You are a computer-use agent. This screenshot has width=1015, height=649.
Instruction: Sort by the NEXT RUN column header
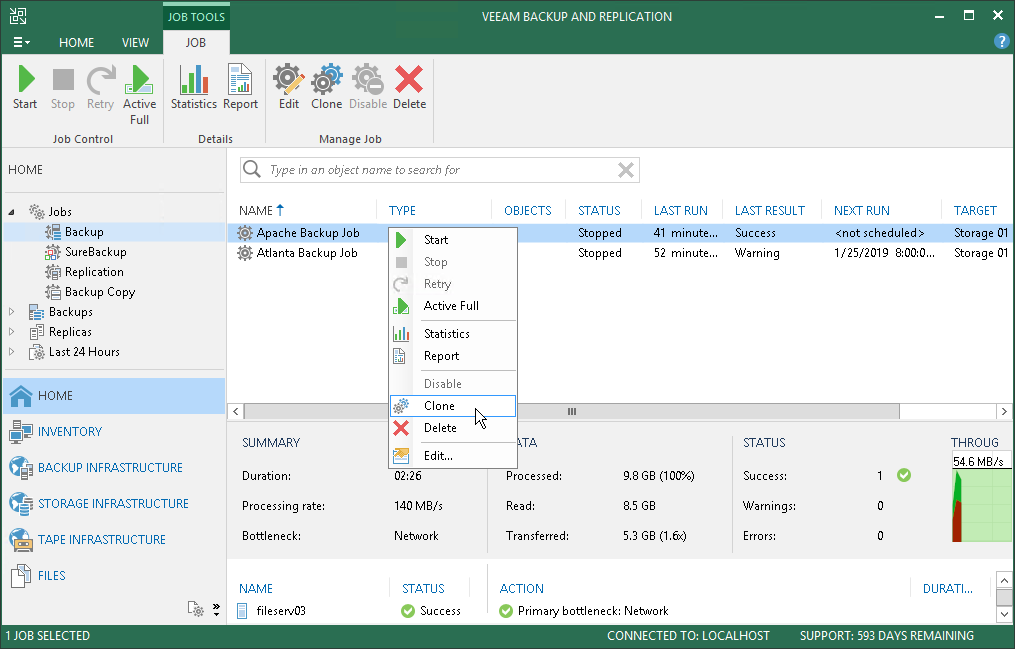[861, 210]
